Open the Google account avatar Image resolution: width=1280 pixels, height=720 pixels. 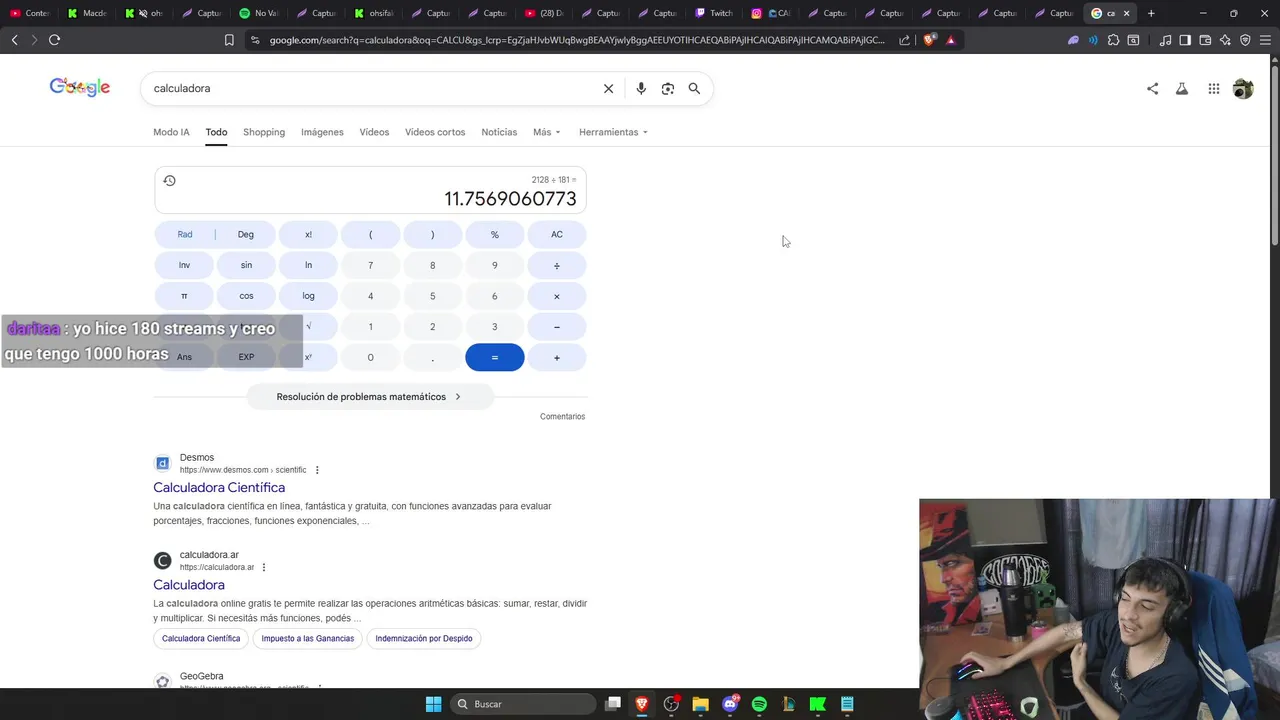pyautogui.click(x=1243, y=88)
